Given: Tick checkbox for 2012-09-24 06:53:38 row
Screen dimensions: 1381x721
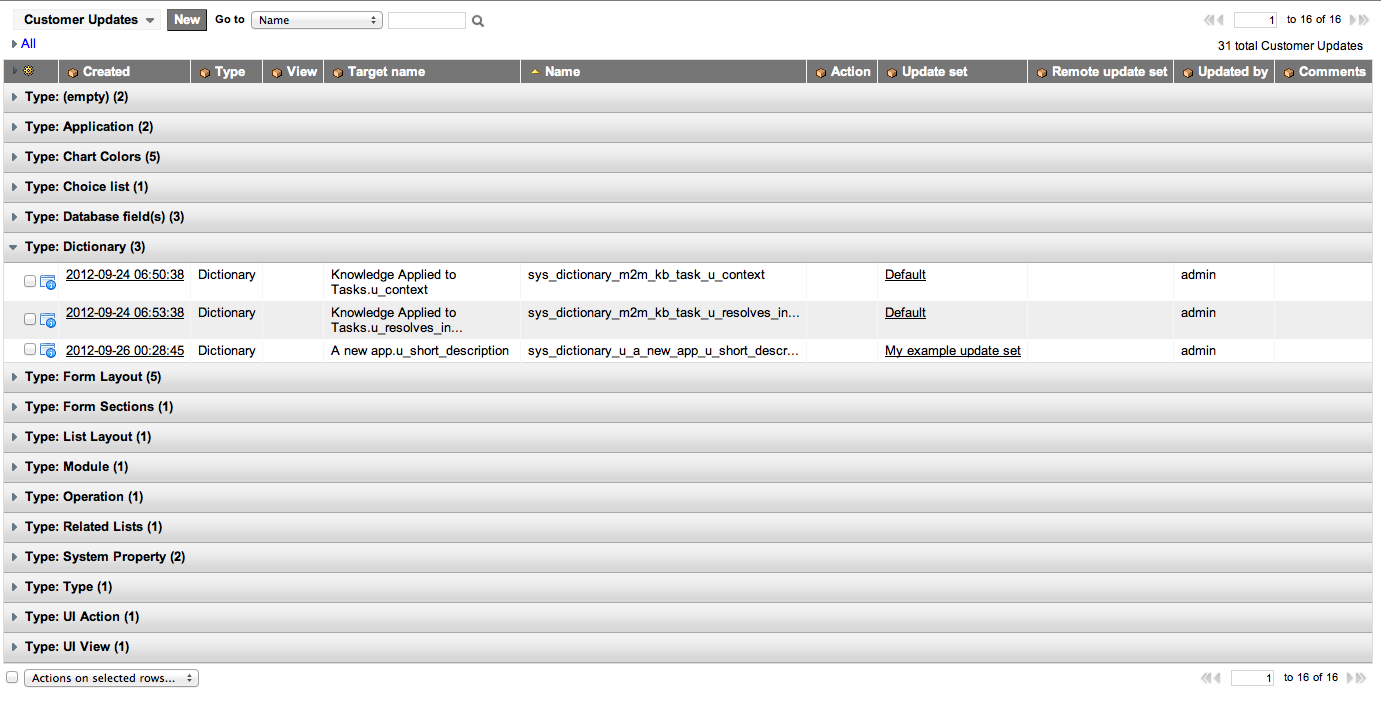Looking at the screenshot, I should click(x=30, y=319).
